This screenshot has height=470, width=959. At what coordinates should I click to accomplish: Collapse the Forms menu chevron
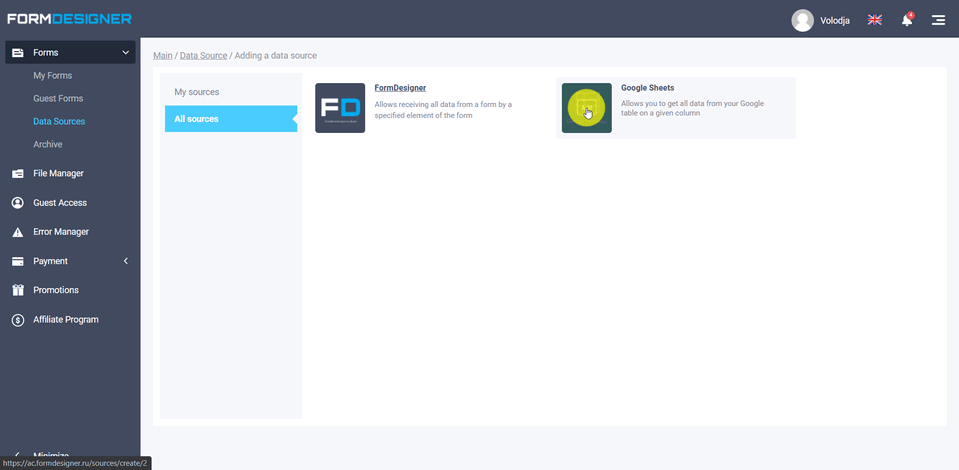[x=125, y=53]
